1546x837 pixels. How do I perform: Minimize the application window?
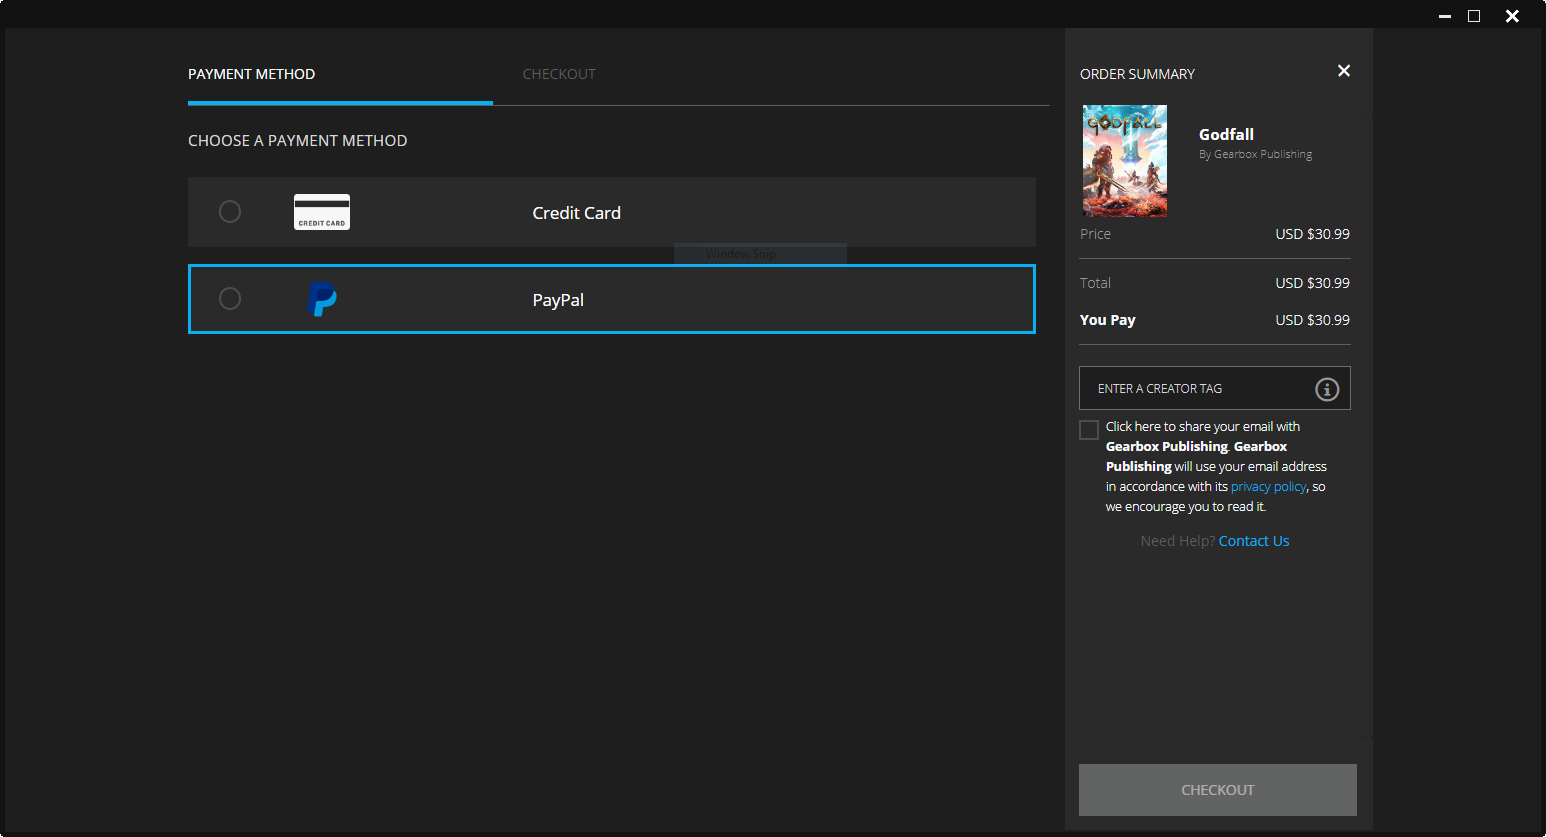[x=1445, y=16]
